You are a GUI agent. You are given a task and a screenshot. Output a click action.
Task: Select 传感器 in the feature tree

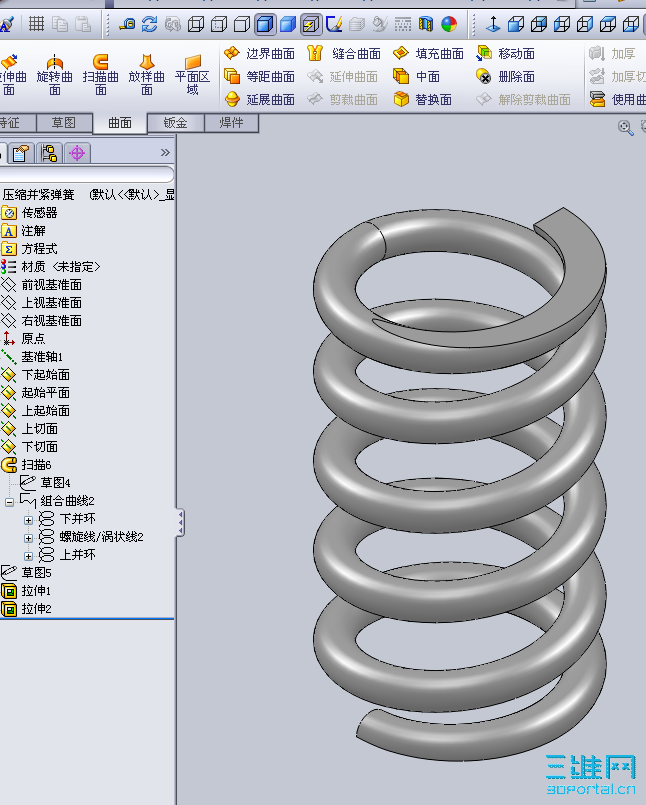coord(29,213)
